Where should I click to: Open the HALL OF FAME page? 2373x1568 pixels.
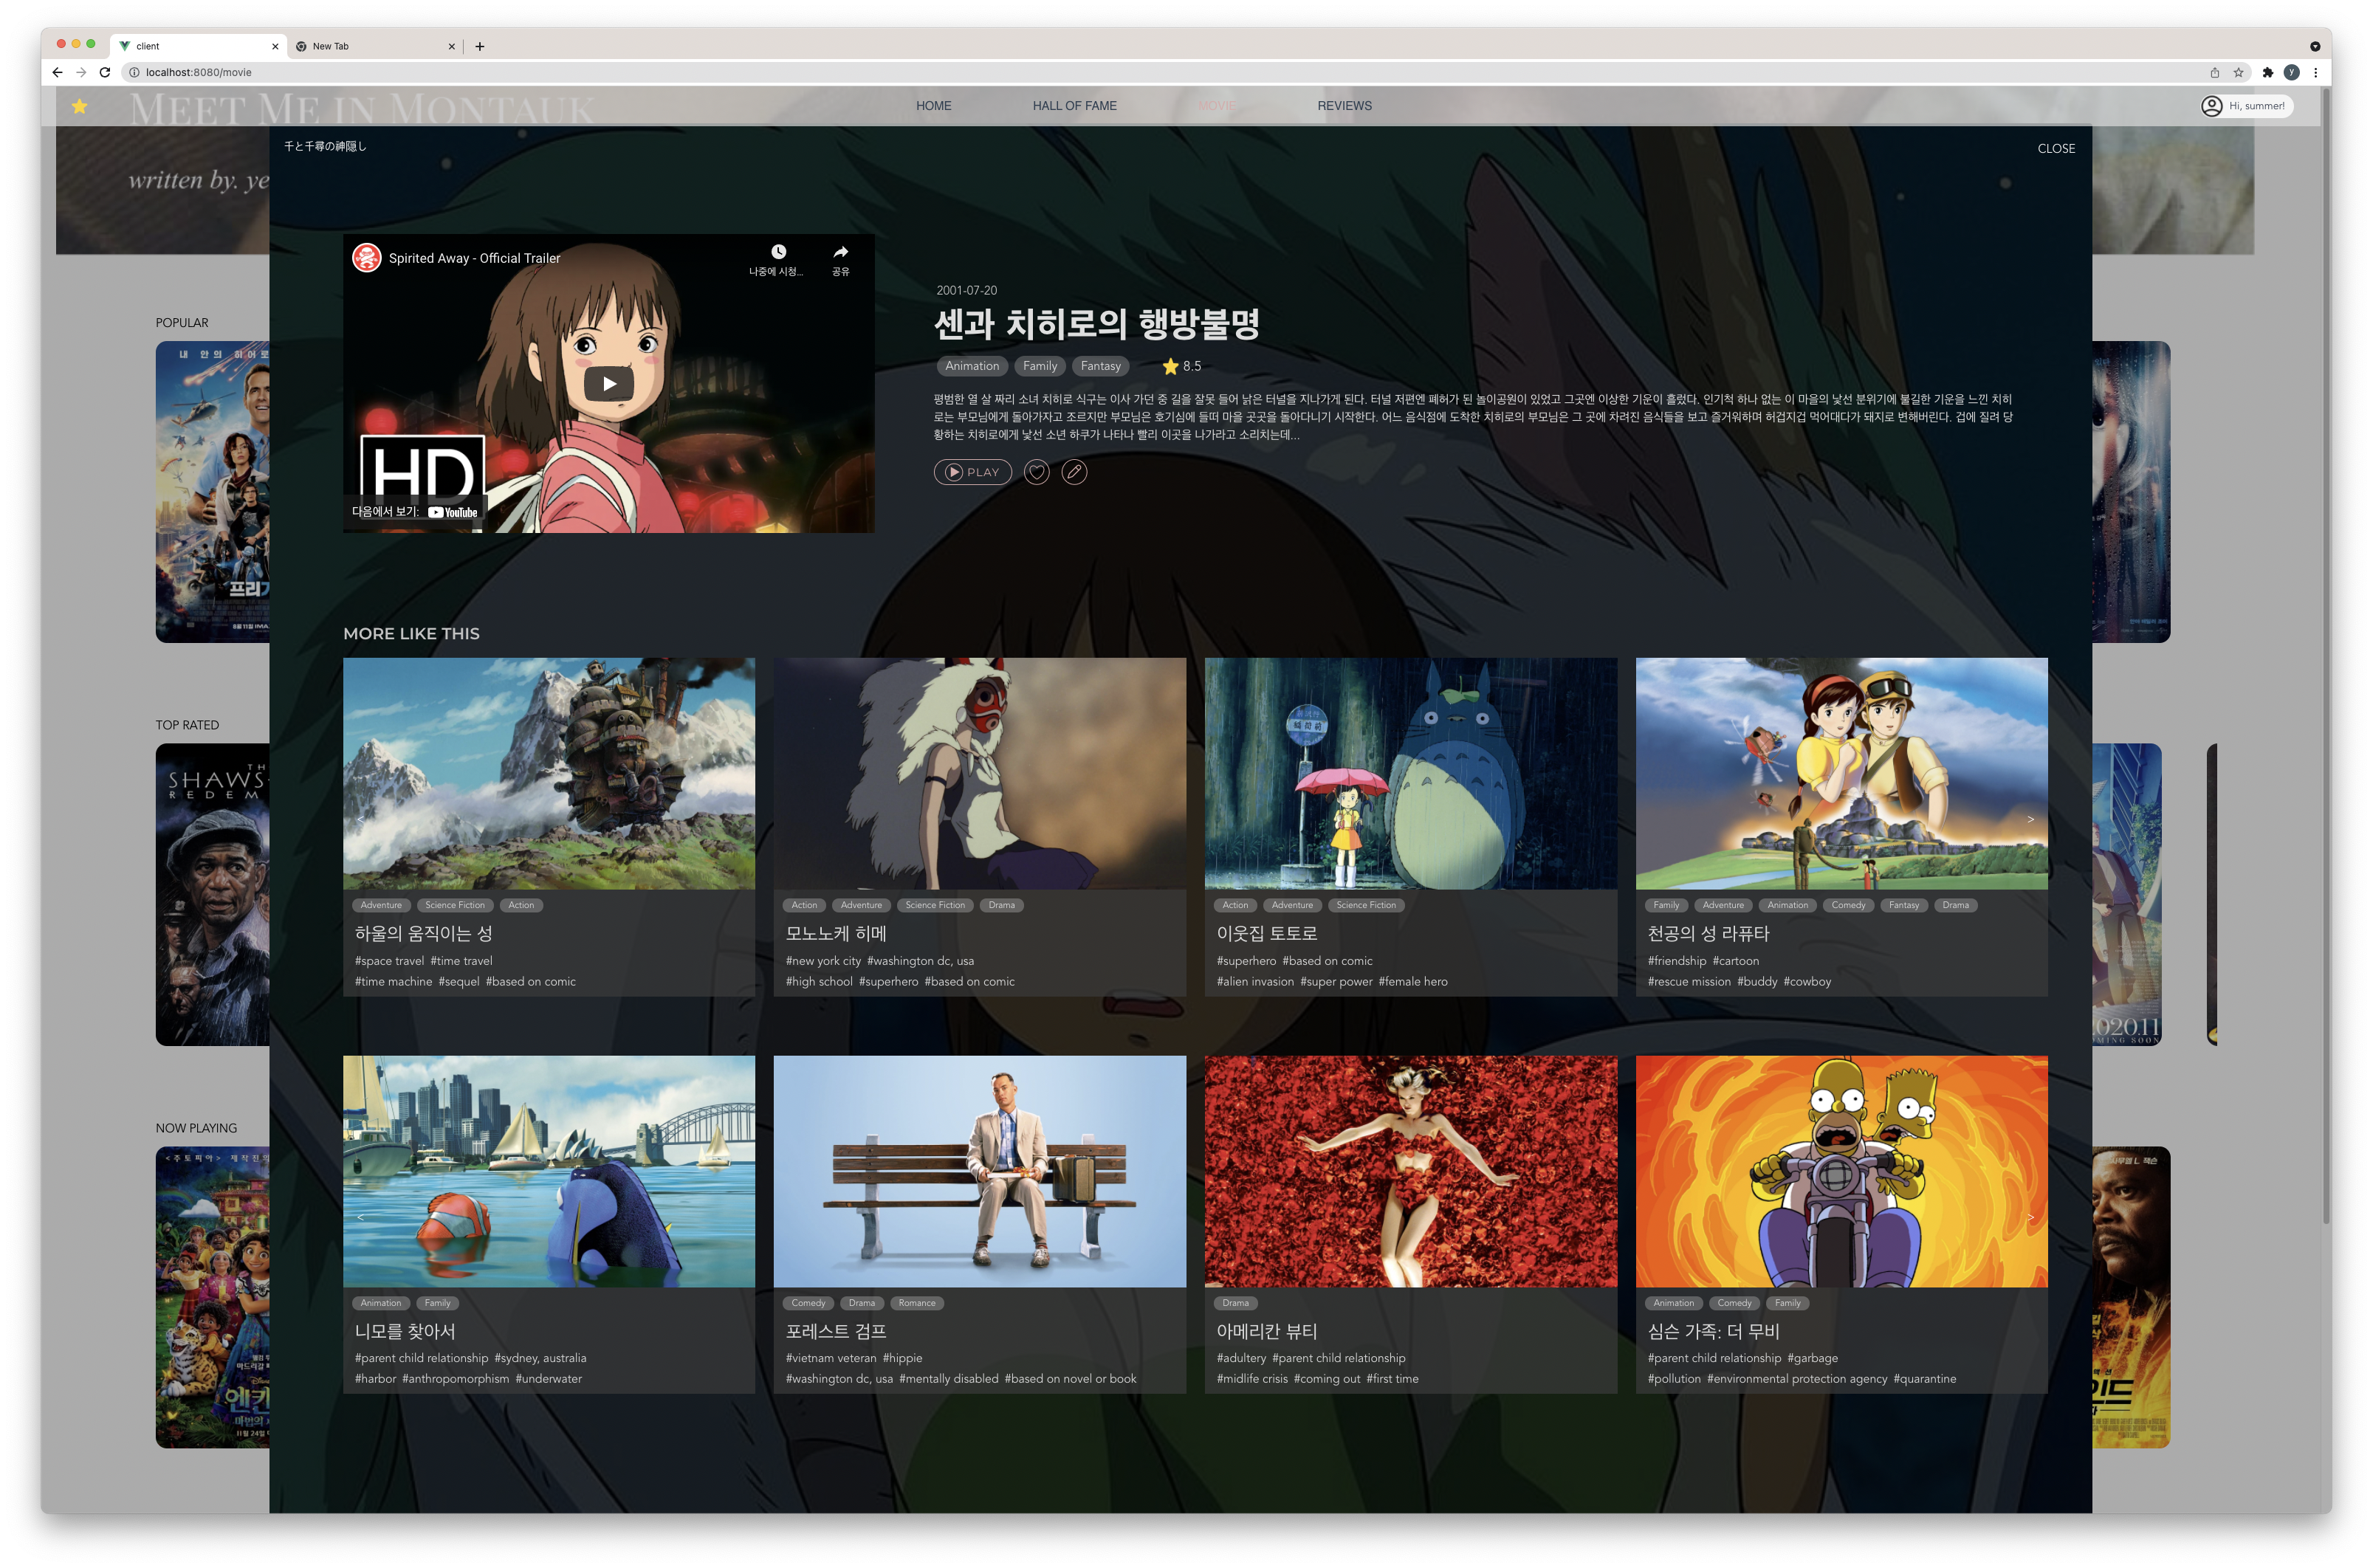[x=1074, y=105]
